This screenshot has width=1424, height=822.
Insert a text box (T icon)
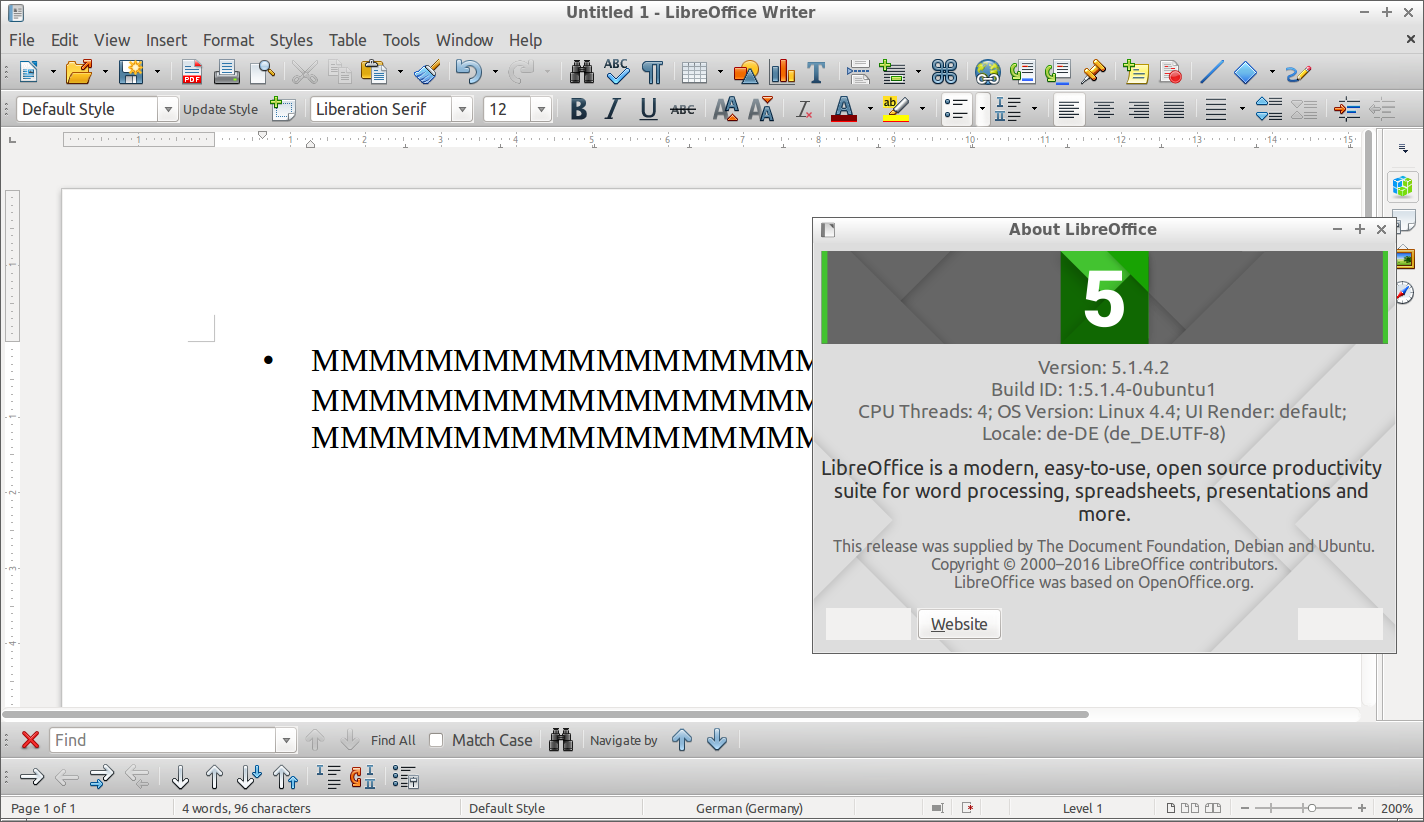coord(816,72)
